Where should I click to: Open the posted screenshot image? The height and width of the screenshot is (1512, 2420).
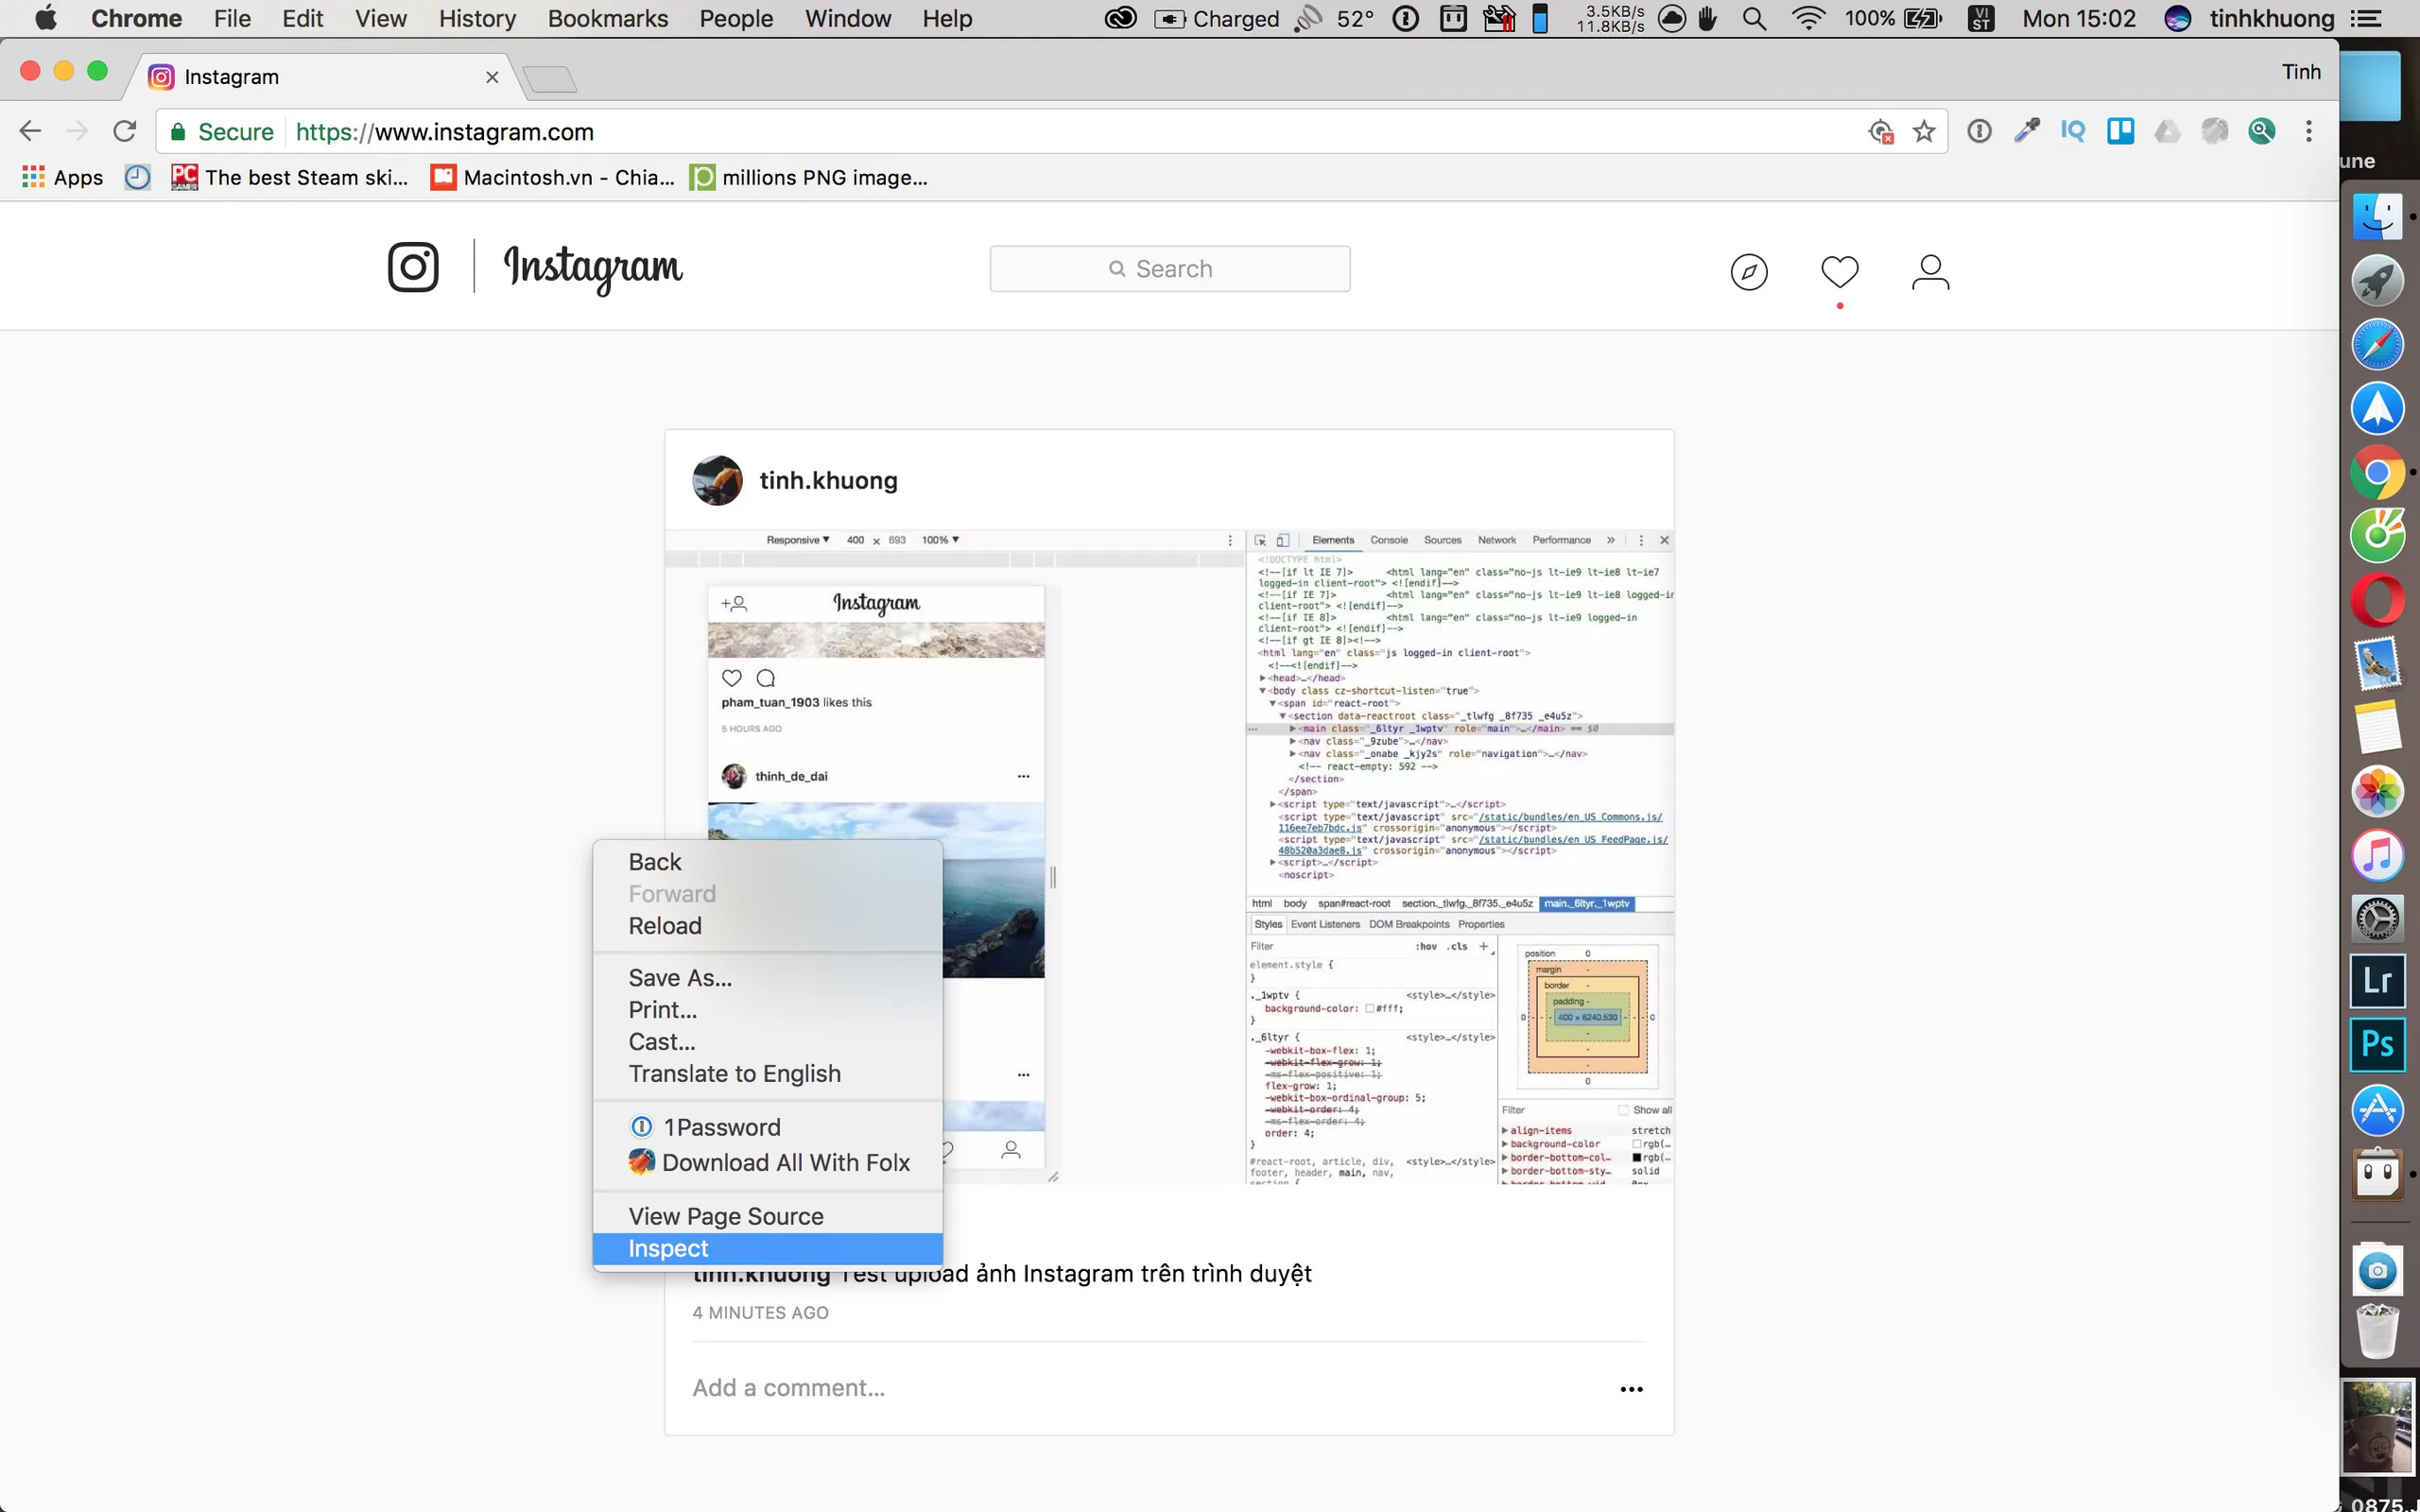[x=1169, y=857]
